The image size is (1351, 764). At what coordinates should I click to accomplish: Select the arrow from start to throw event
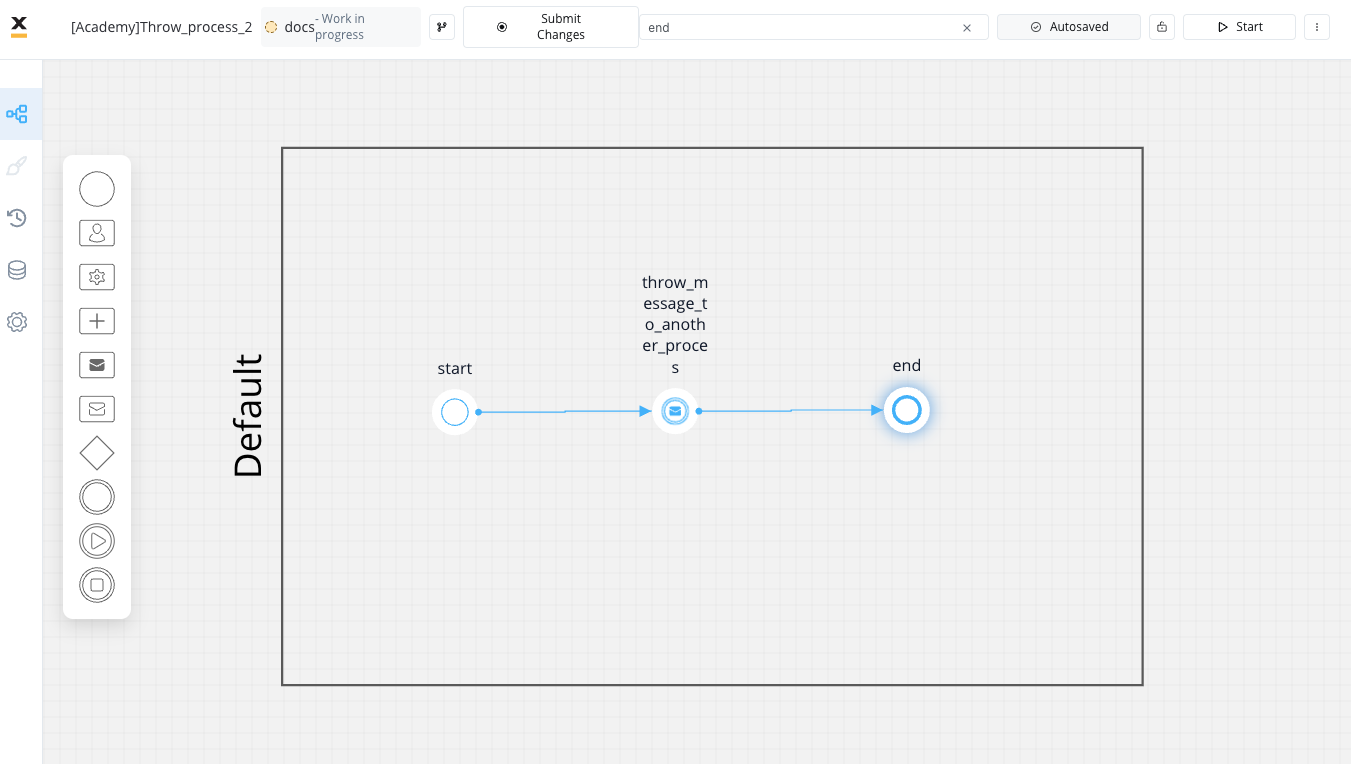565,411
